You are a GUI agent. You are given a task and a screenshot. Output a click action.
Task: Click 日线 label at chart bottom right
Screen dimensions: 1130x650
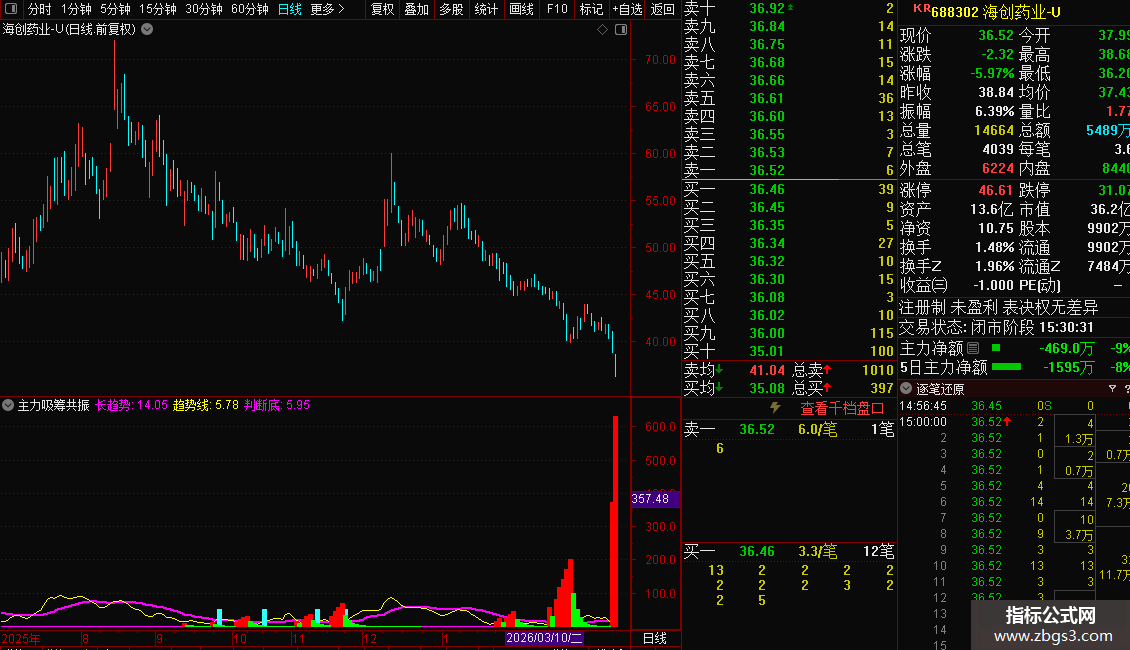[x=654, y=638]
